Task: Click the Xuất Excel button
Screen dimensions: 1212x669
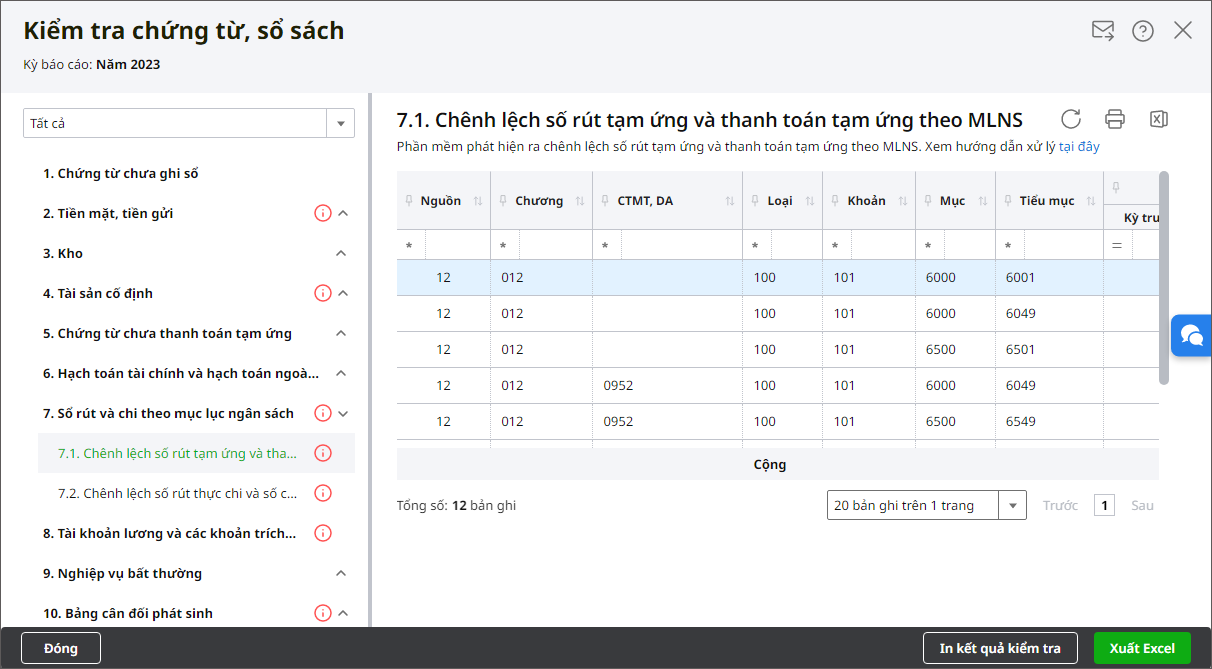Action: coord(1142,648)
